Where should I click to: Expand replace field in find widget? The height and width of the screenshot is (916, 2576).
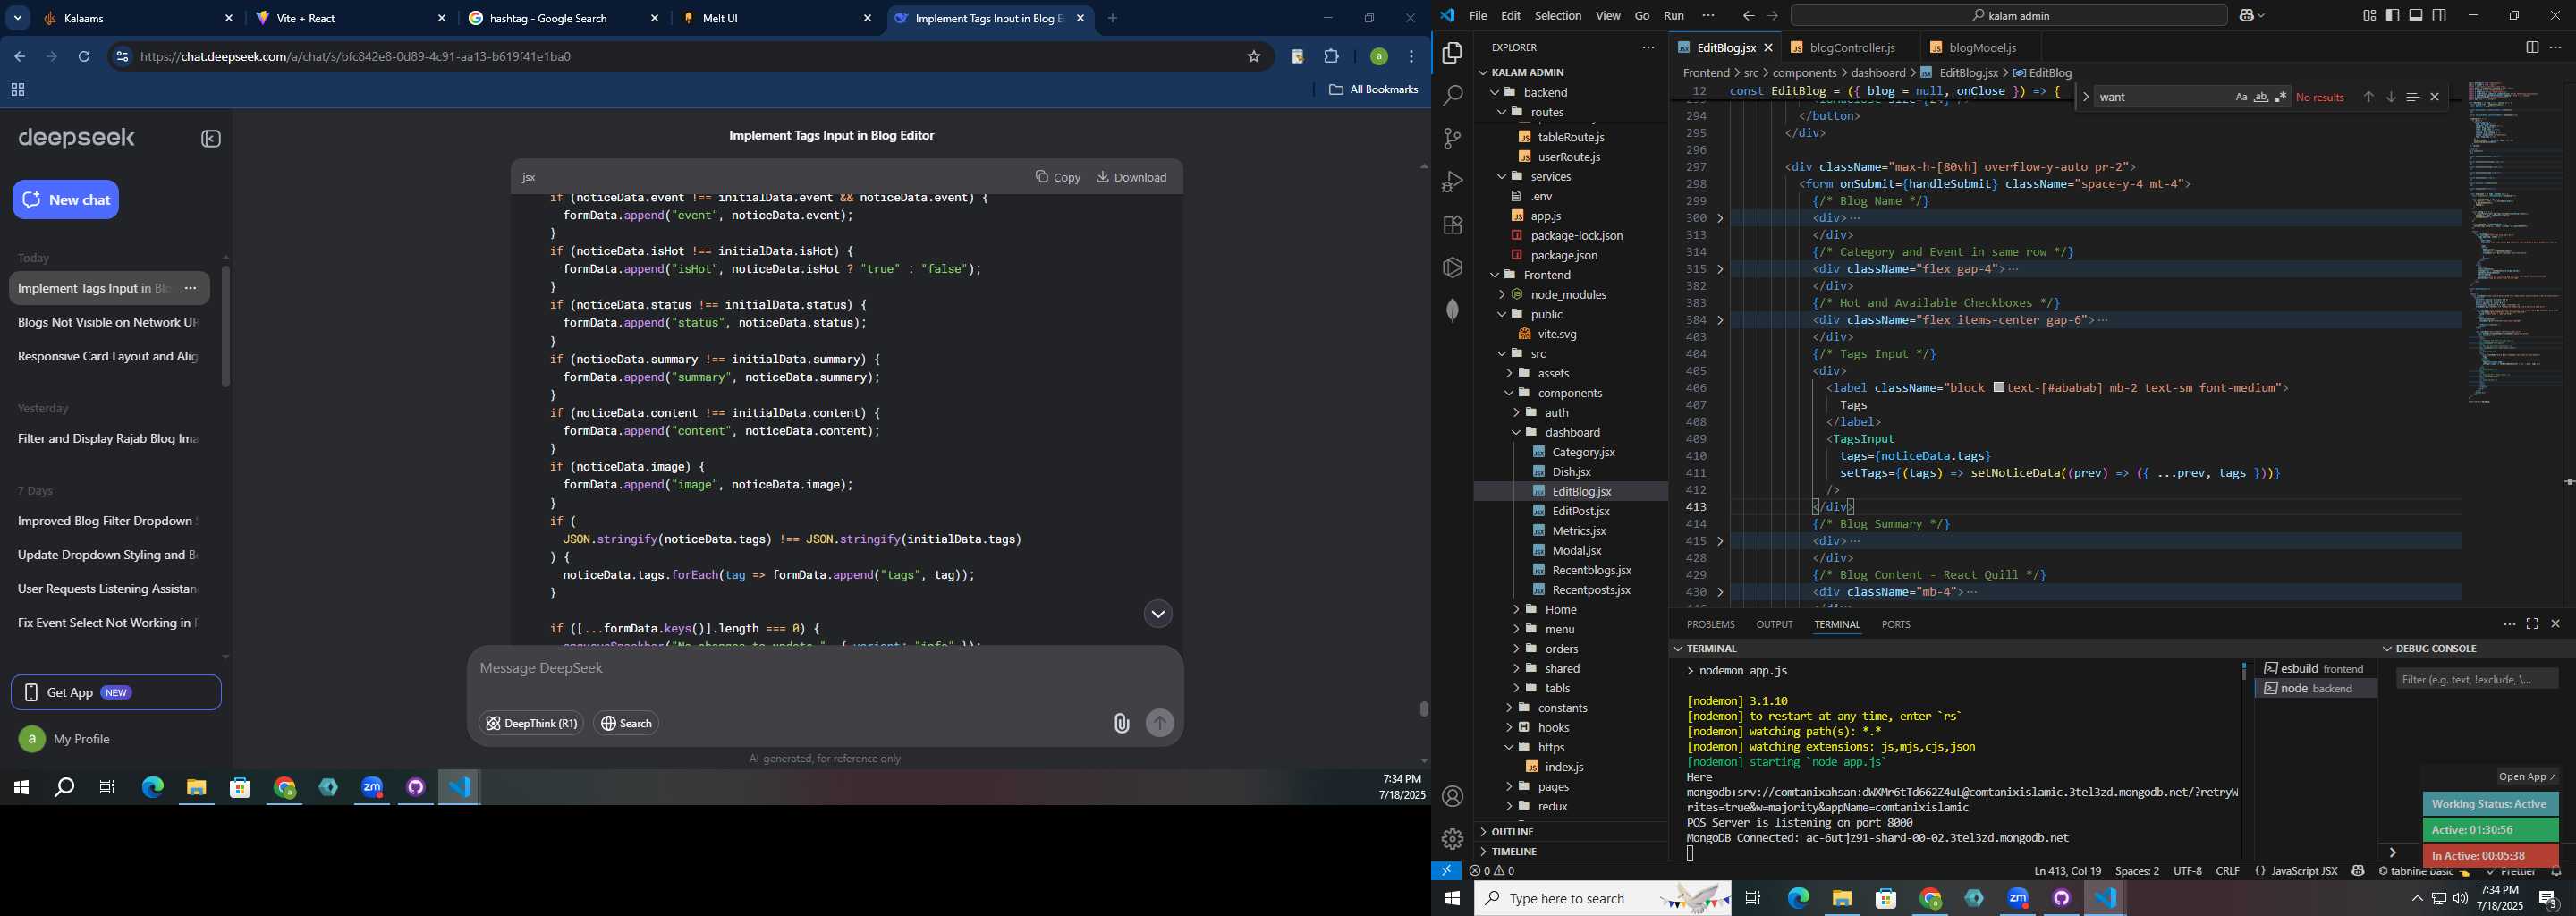[2085, 97]
